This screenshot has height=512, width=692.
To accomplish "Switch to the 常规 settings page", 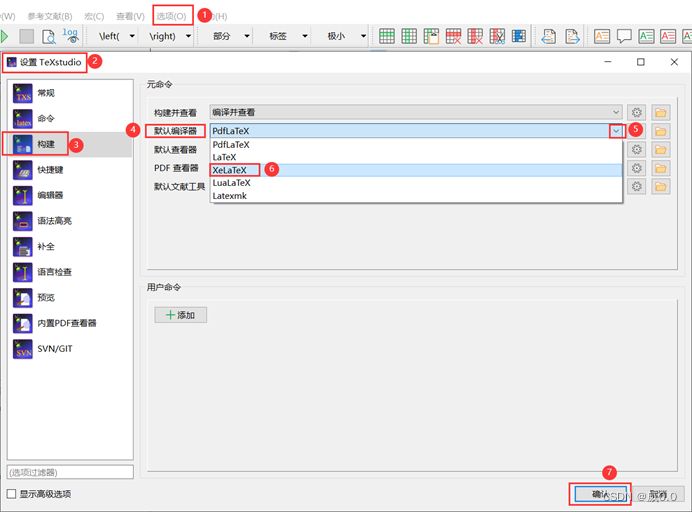I will (x=70, y=93).
